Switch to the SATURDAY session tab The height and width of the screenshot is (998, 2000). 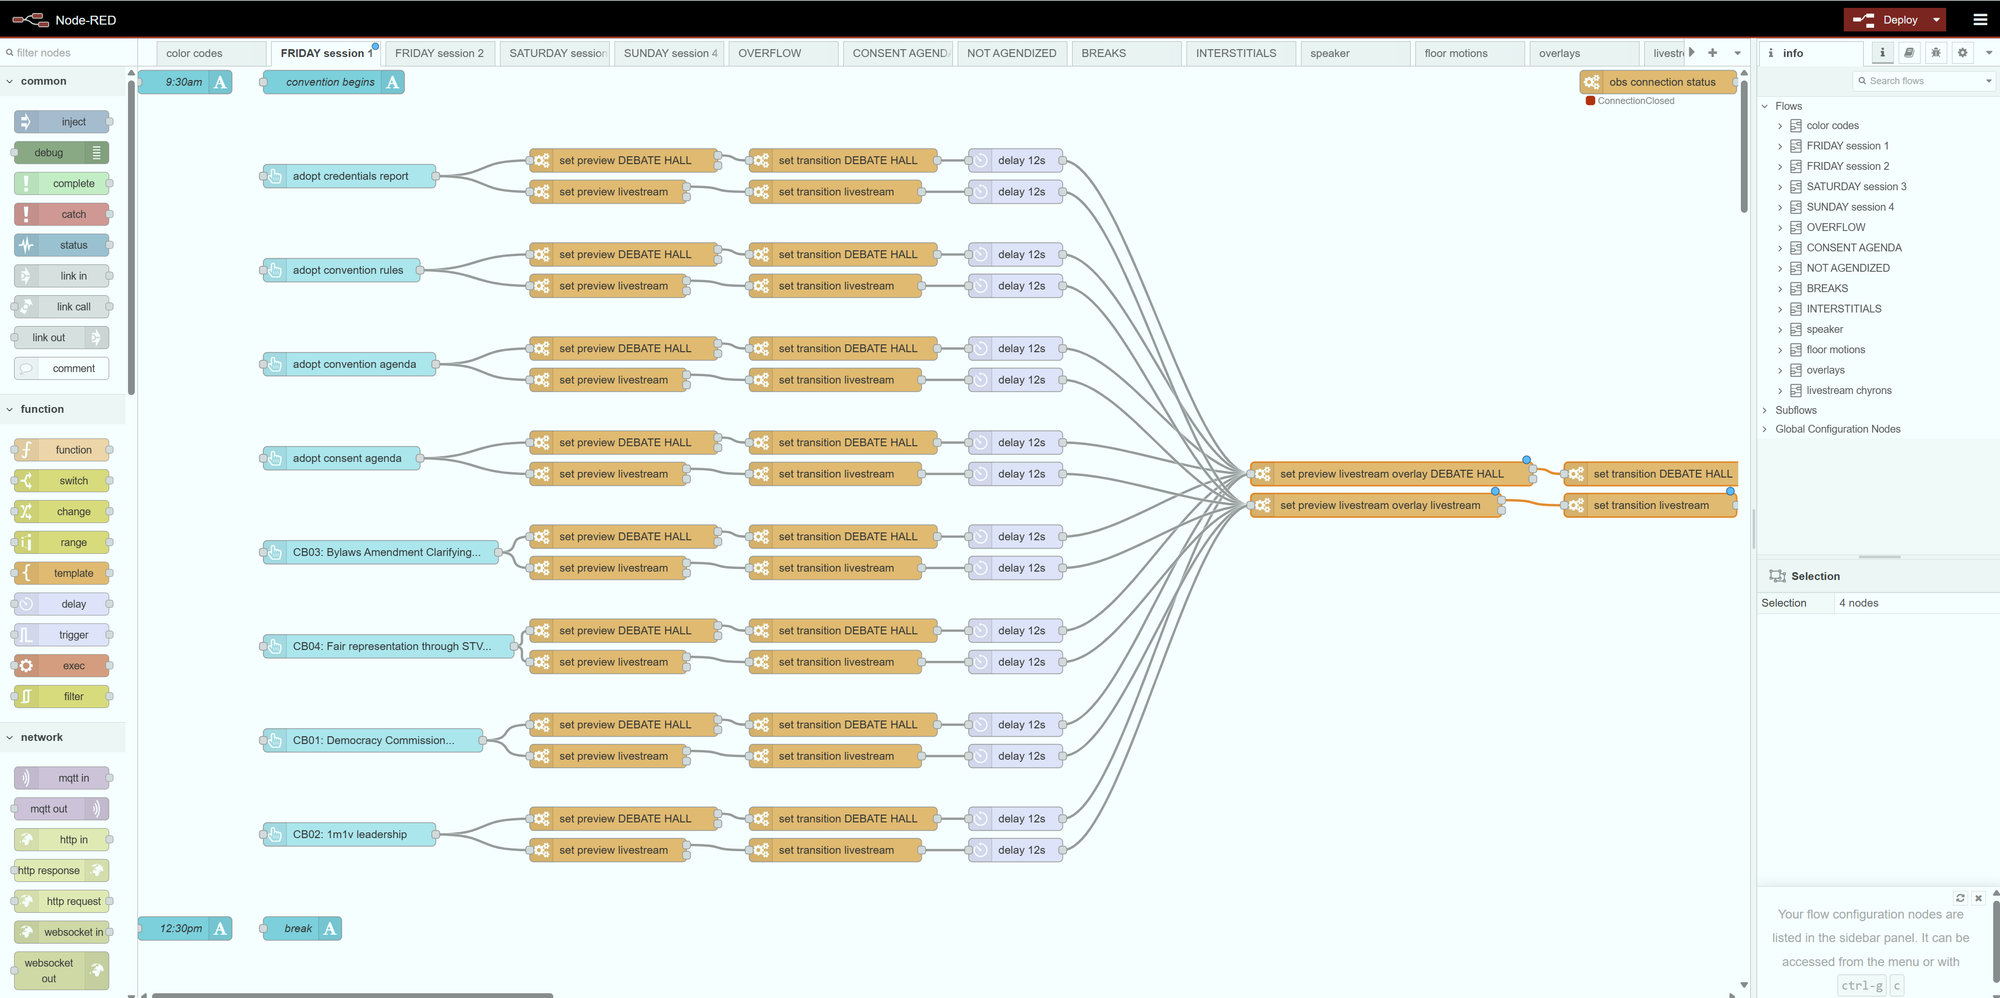click(x=556, y=53)
